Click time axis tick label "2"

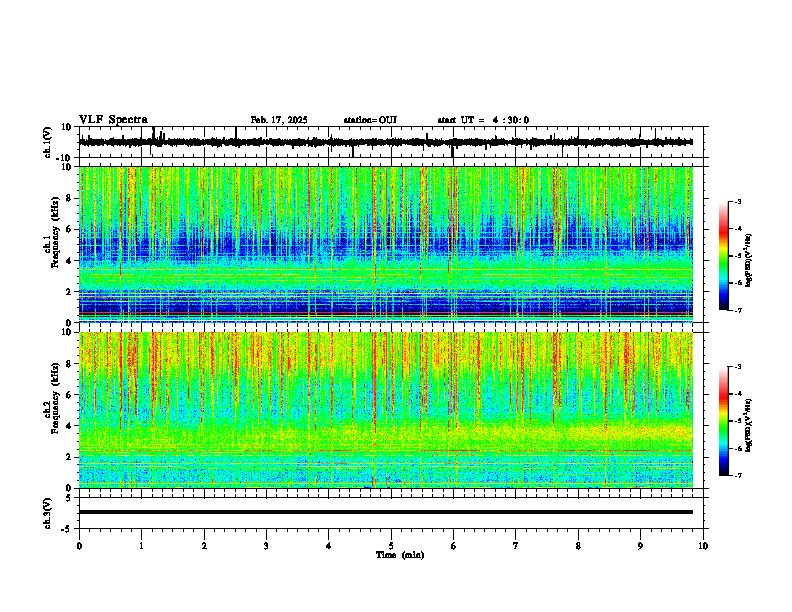pos(204,546)
